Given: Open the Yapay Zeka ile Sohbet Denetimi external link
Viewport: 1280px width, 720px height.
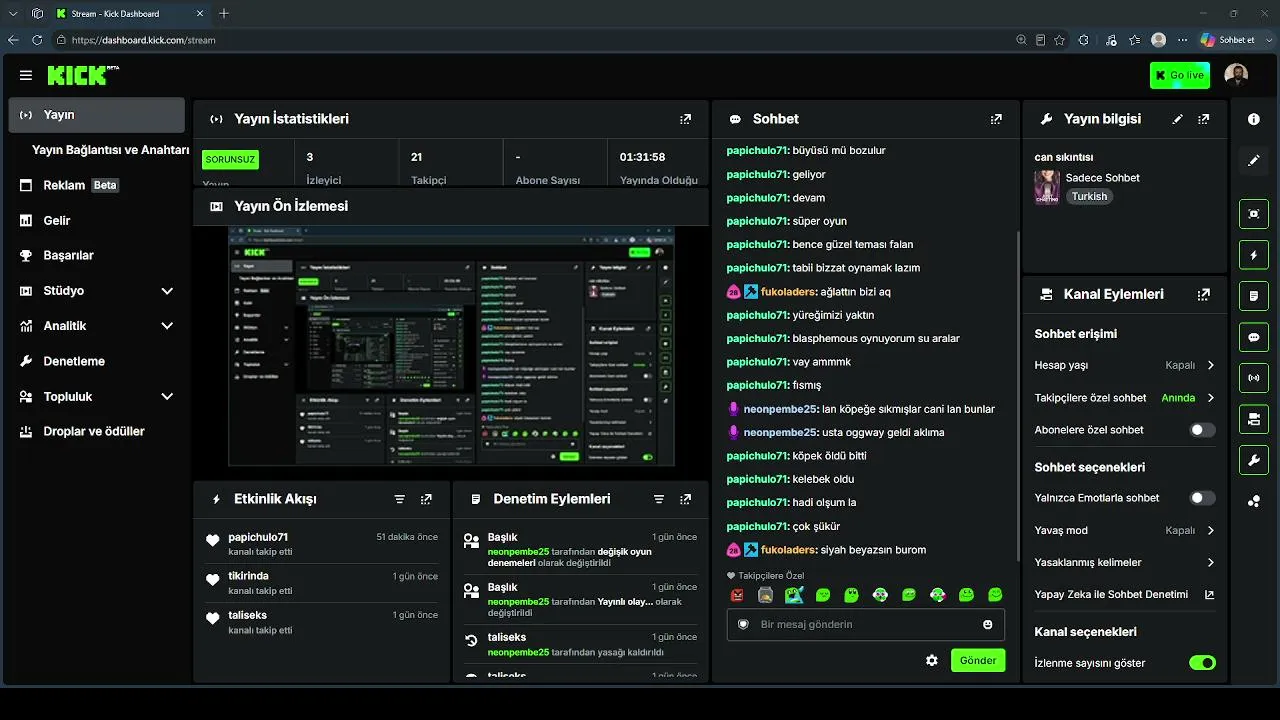Looking at the screenshot, I should click(1209, 595).
